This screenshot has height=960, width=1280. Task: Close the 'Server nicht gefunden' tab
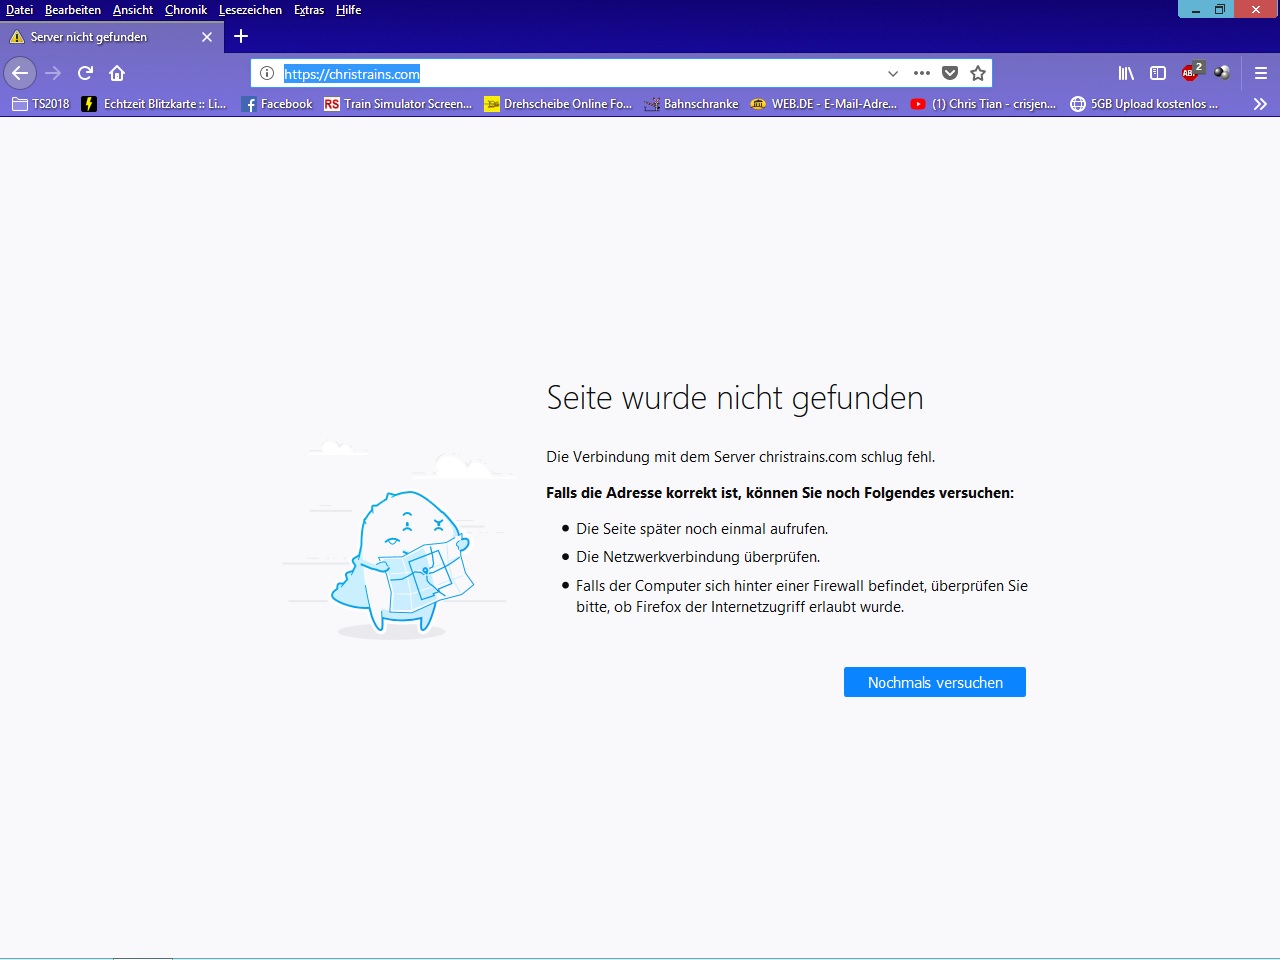[x=207, y=37]
